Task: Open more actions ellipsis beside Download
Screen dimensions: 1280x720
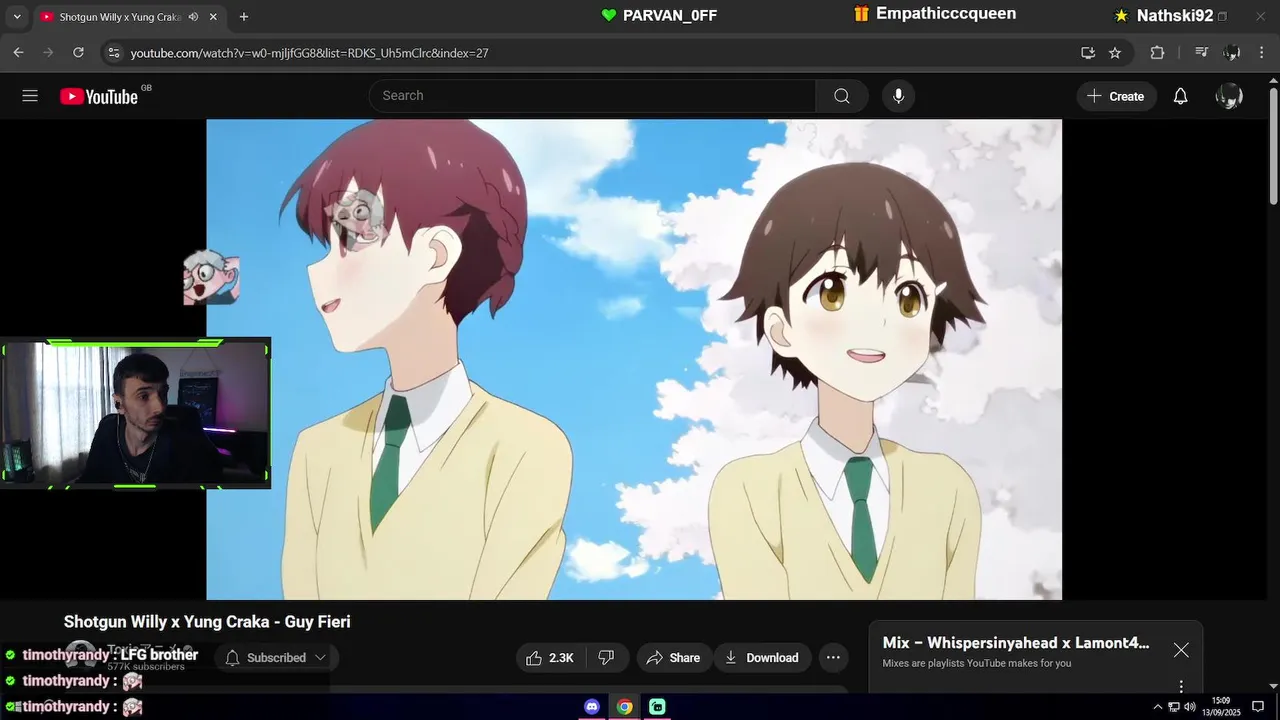Action: click(x=833, y=657)
